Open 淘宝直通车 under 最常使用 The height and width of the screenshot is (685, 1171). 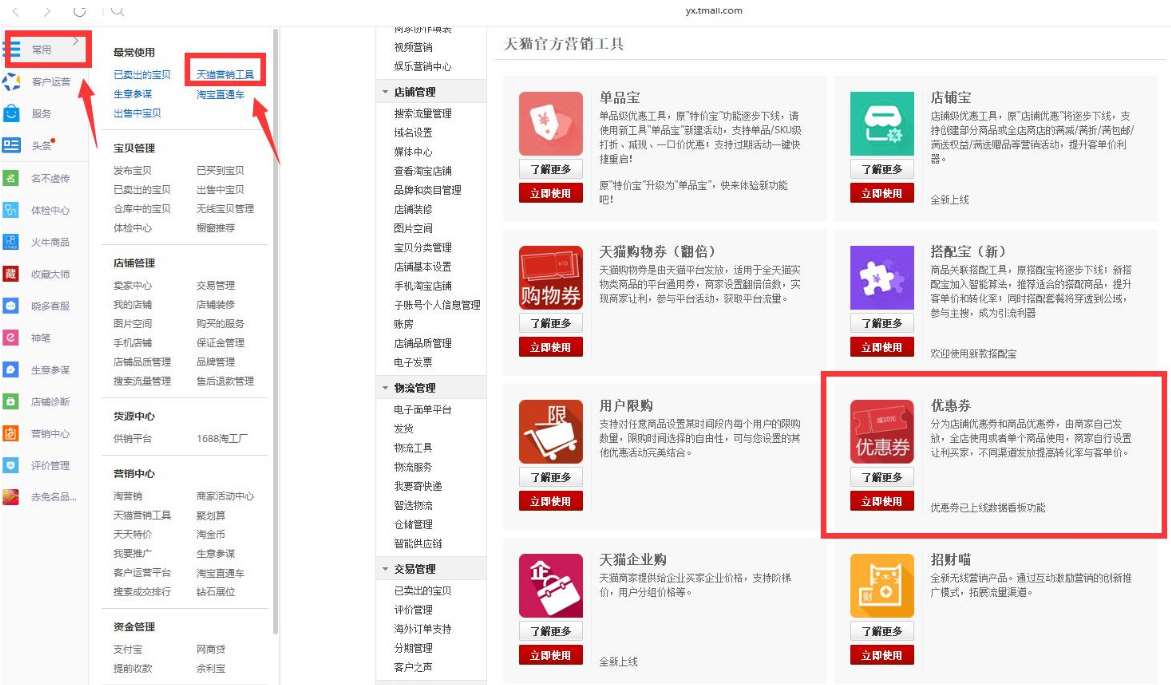click(220, 94)
